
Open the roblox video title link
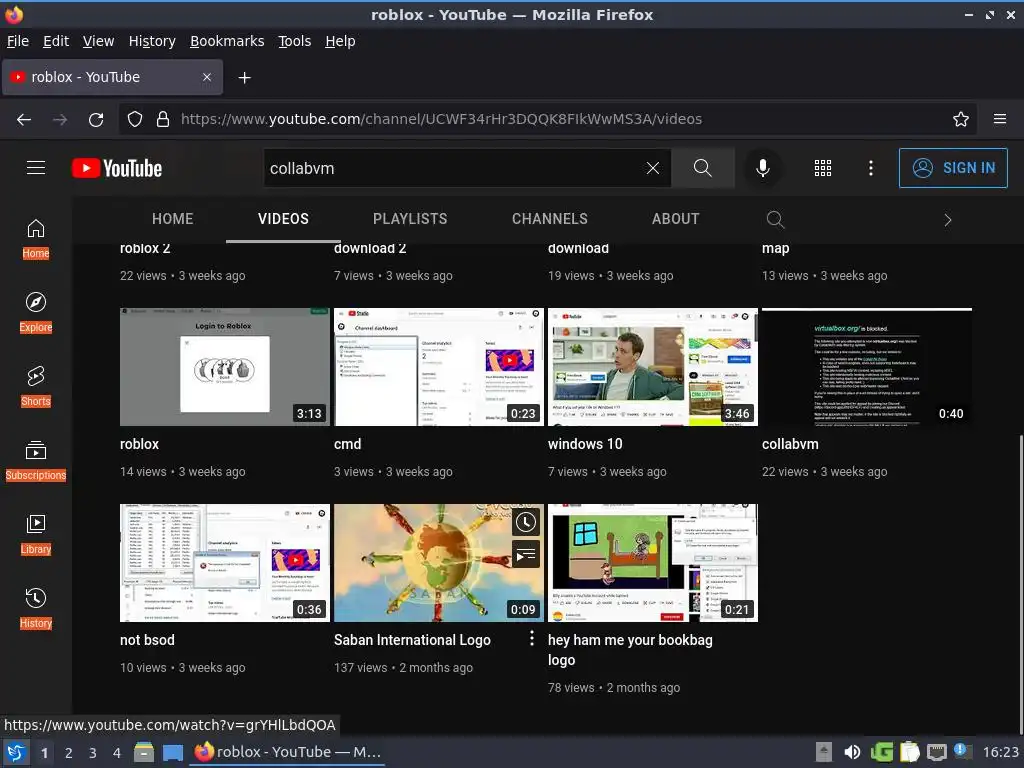[x=139, y=444]
